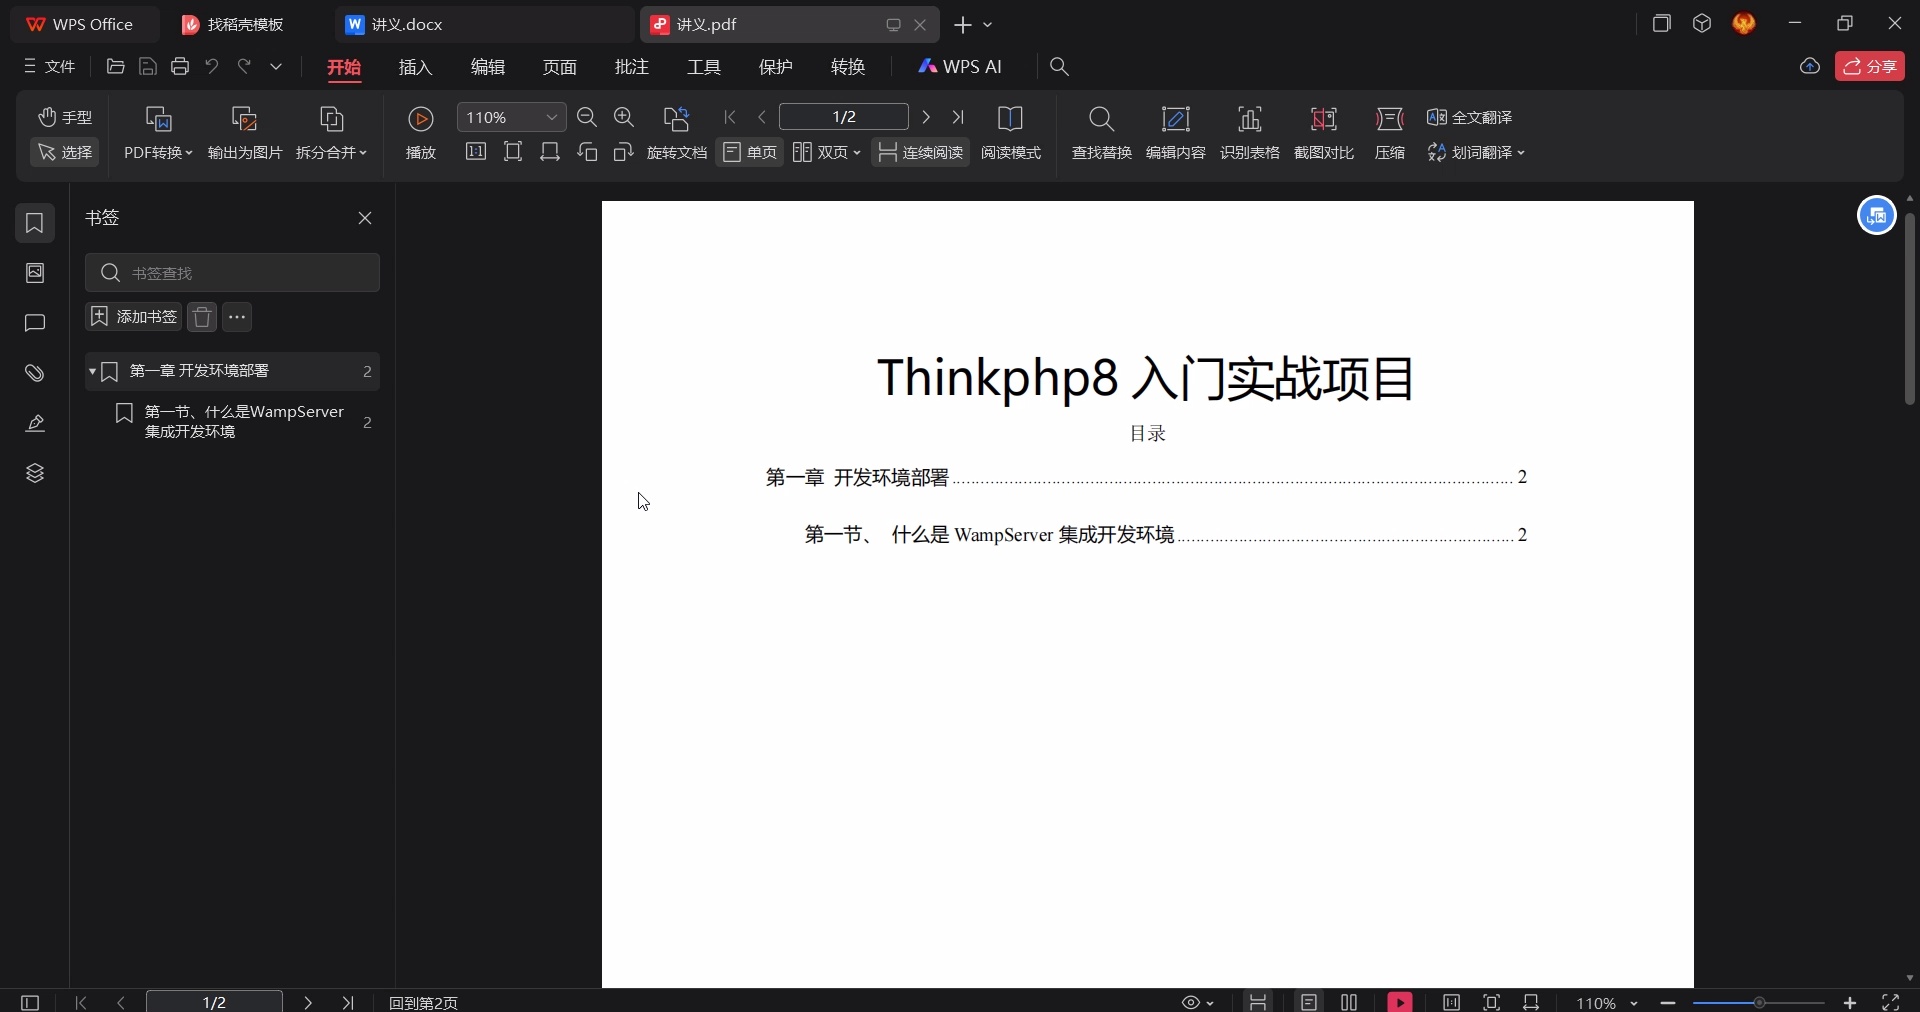Click the print icon in quick toolbar

click(x=180, y=67)
